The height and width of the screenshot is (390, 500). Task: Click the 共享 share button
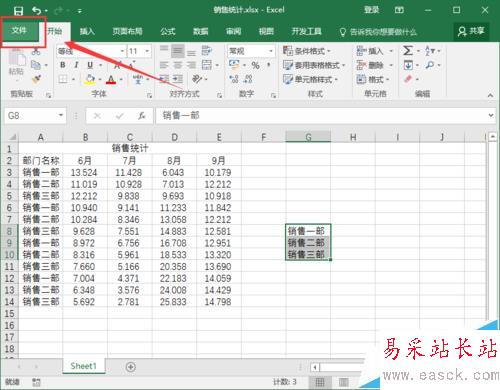click(471, 31)
